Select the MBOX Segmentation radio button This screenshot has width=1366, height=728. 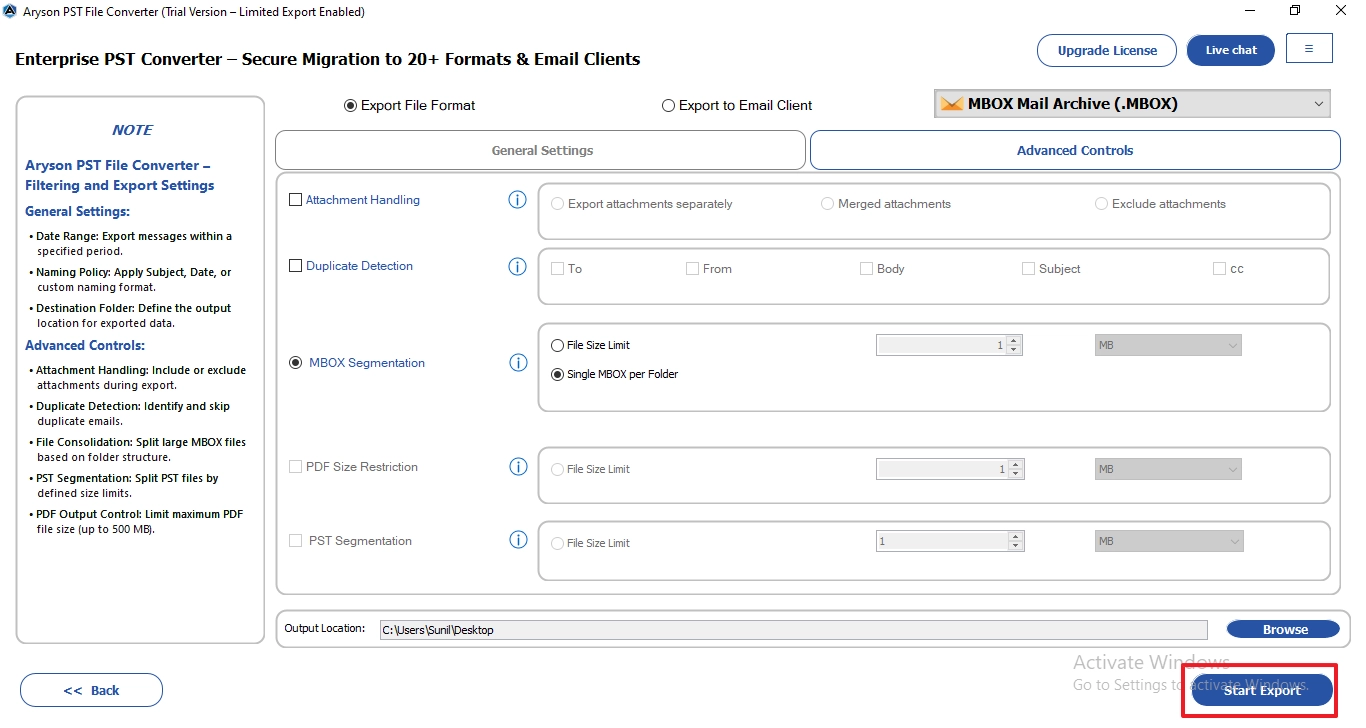296,363
